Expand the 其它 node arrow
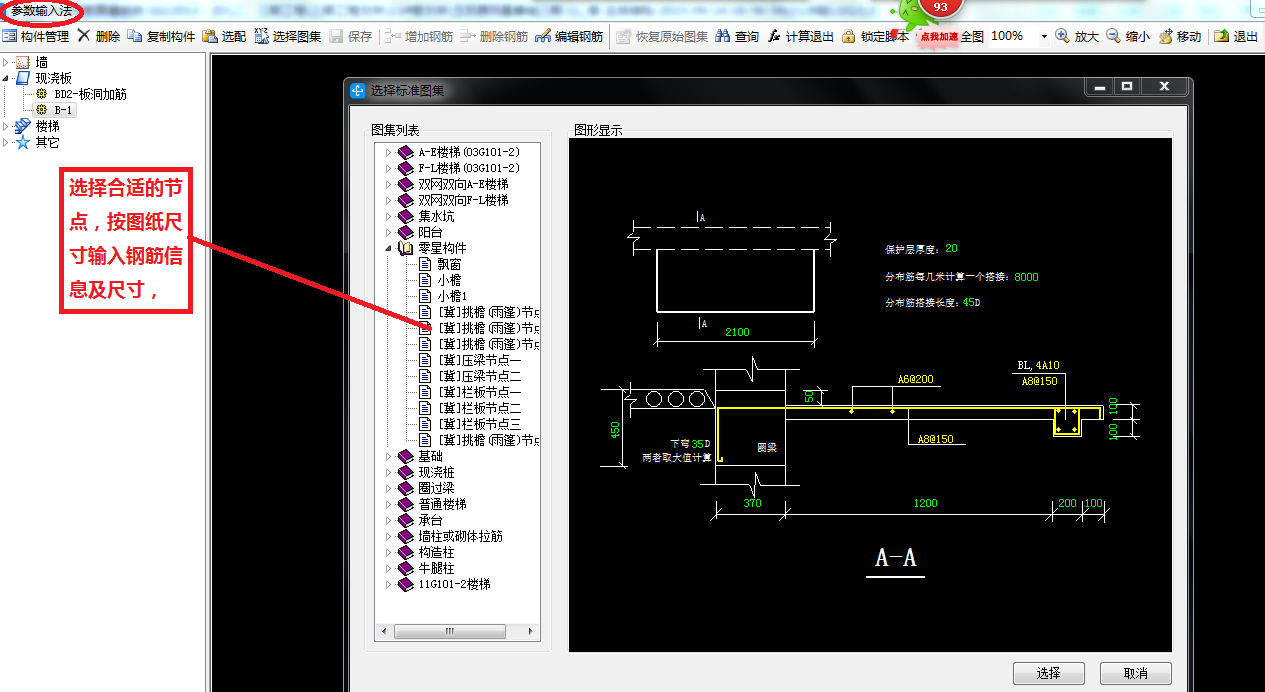 point(7,142)
